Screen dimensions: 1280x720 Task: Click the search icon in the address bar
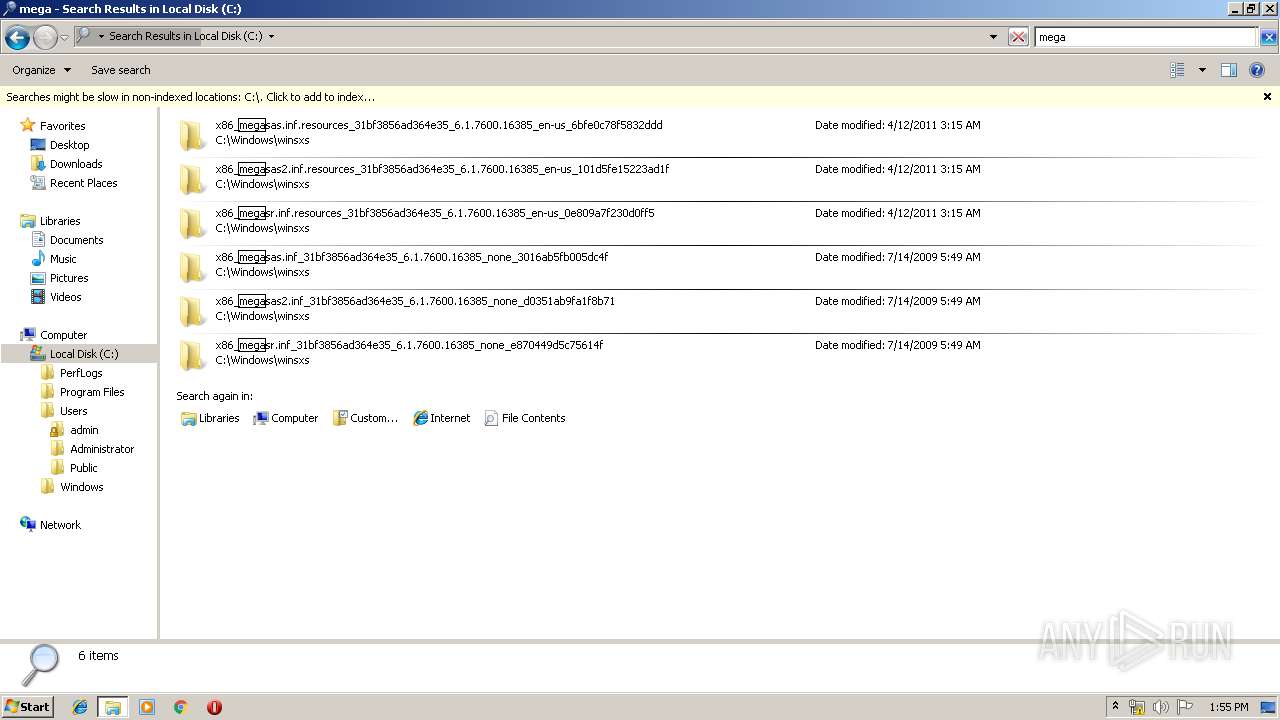[85, 36]
